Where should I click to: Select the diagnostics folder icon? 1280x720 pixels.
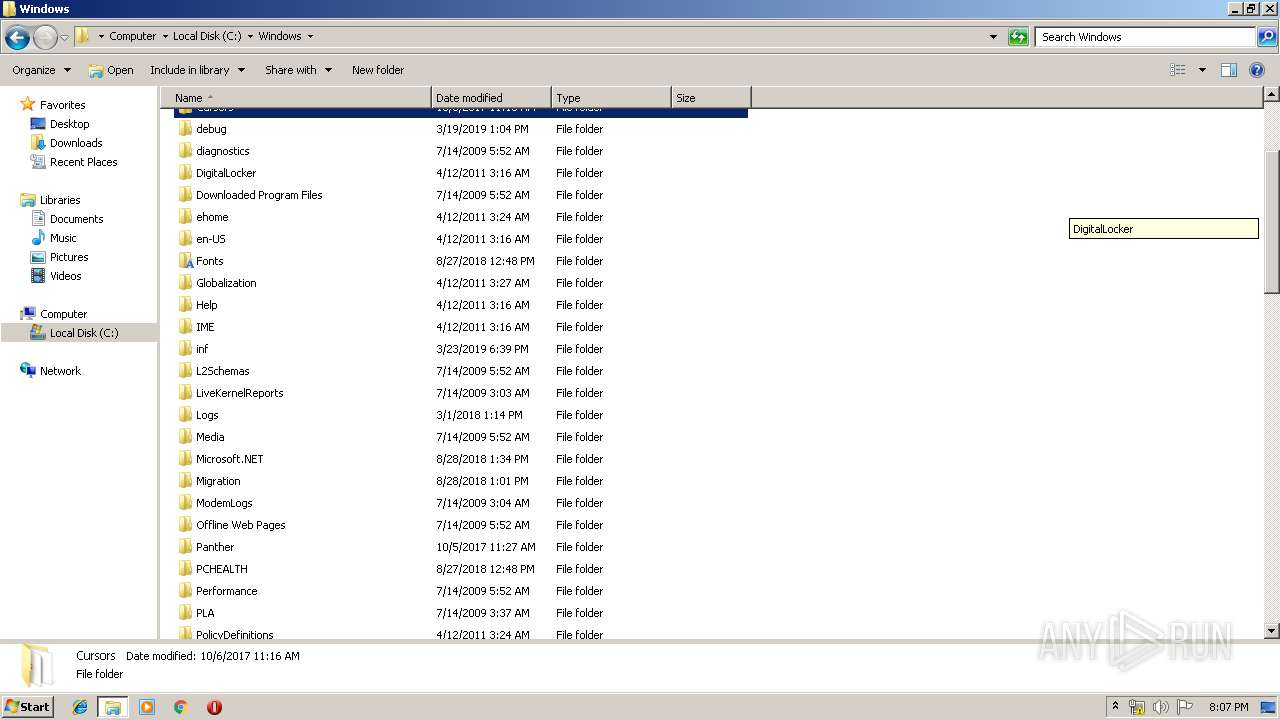click(185, 151)
